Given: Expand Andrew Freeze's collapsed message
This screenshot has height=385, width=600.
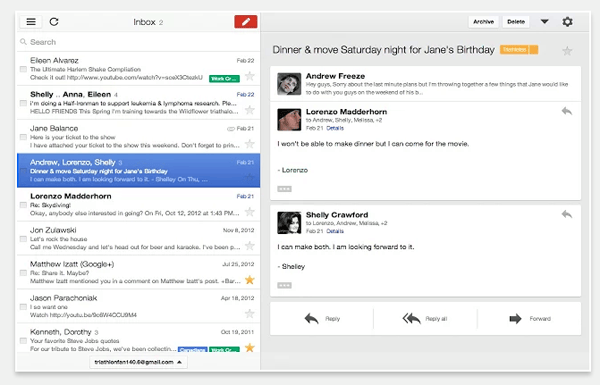Looking at the screenshot, I should point(426,84).
